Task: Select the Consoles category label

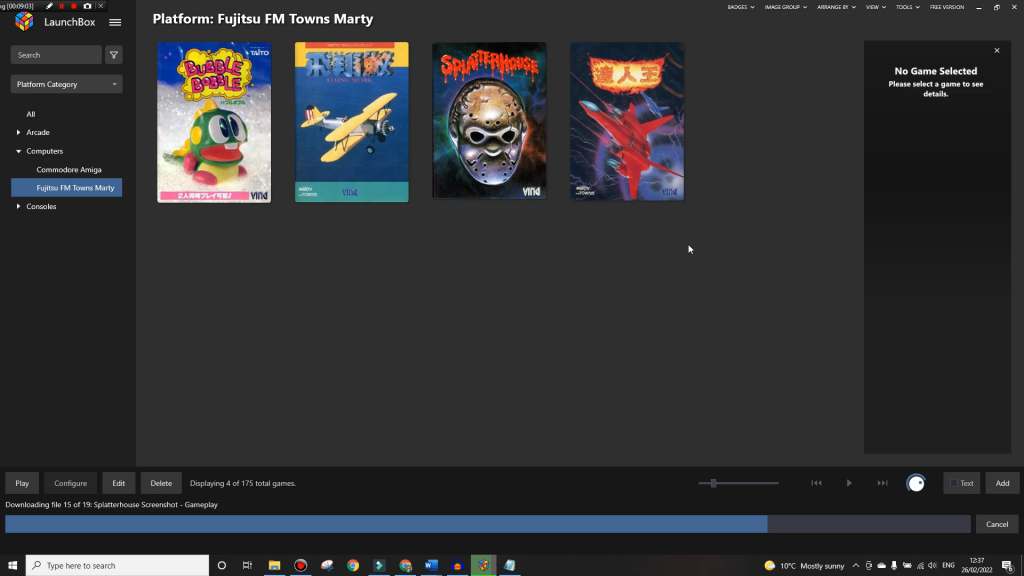Action: point(41,206)
